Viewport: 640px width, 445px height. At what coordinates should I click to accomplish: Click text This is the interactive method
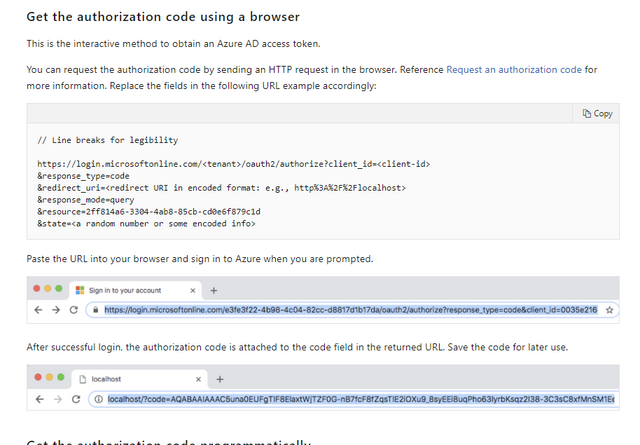tap(173, 44)
